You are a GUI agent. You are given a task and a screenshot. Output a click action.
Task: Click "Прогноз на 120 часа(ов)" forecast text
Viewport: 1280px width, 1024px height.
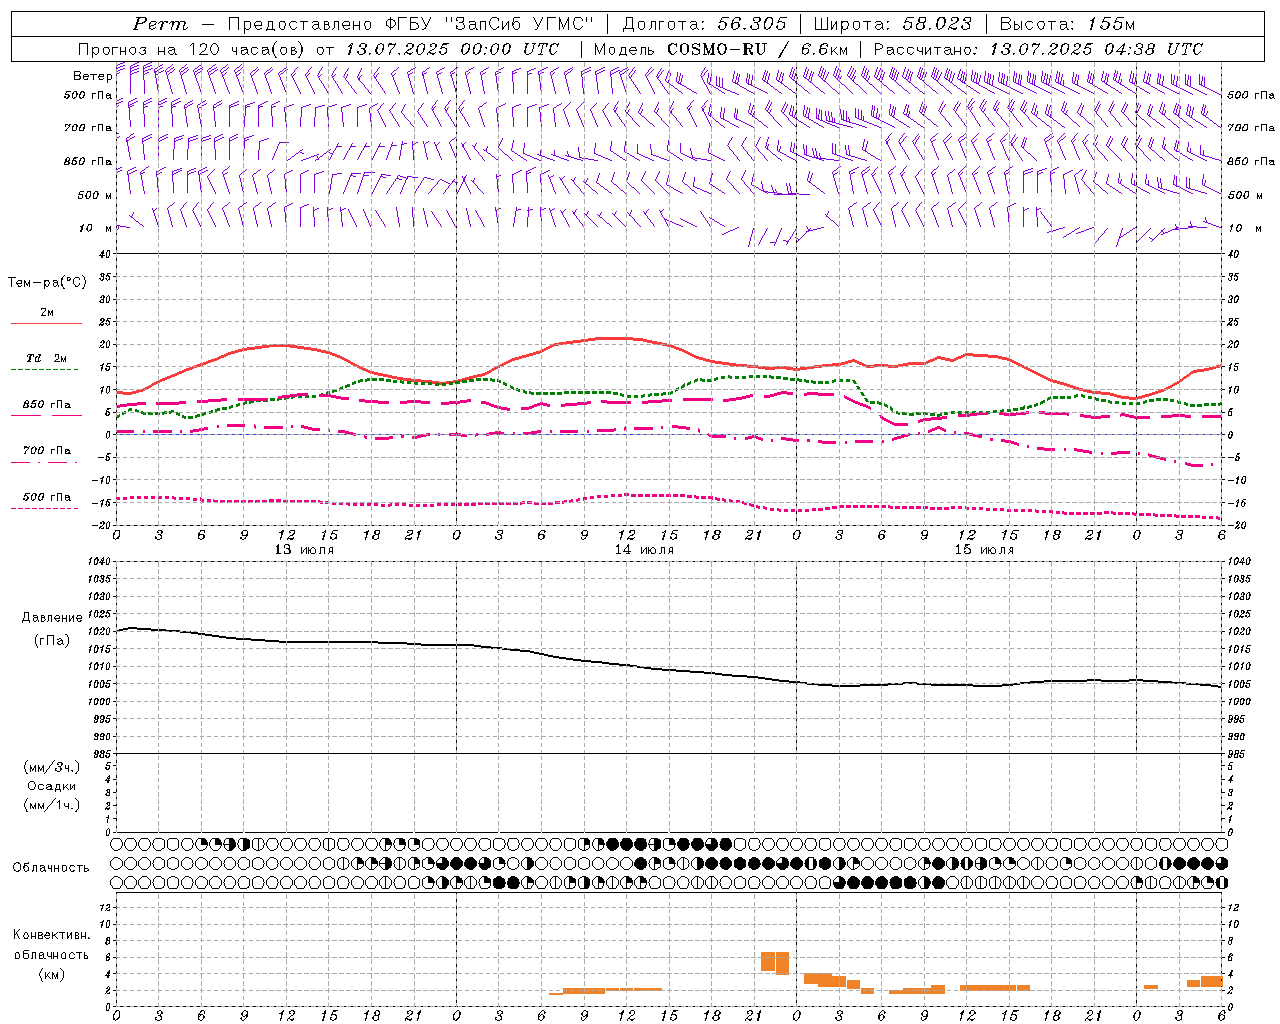[x=192, y=49]
